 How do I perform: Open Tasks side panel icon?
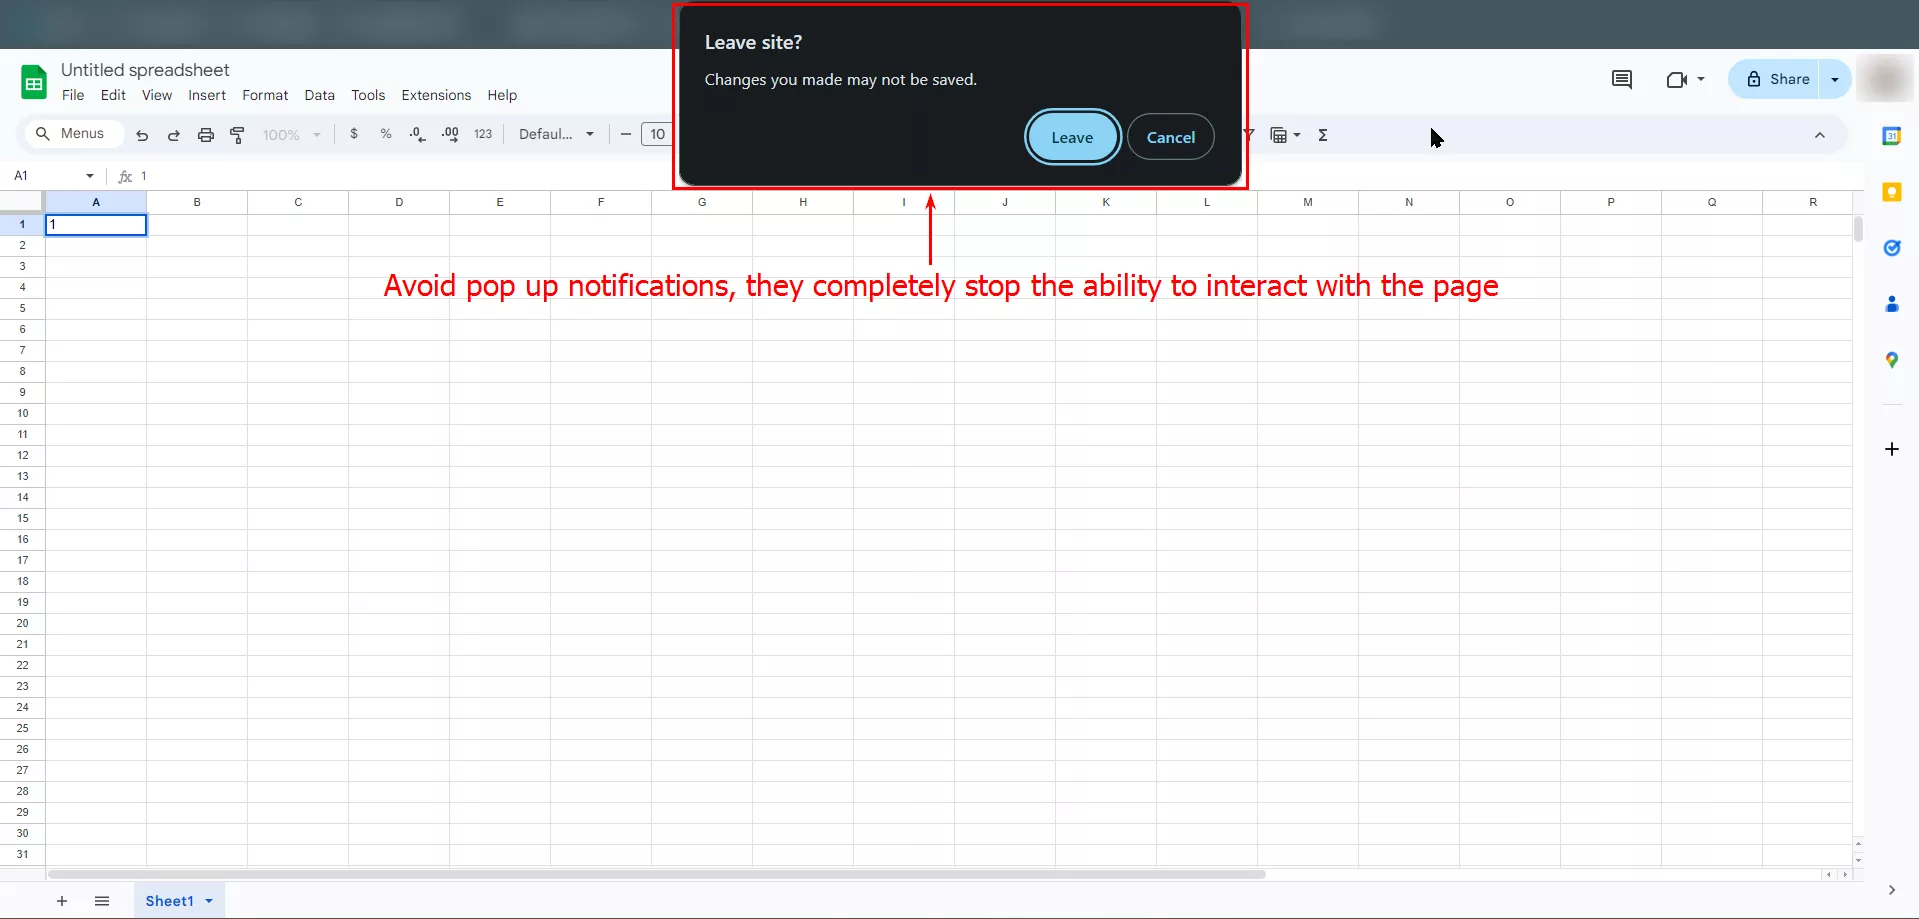coord(1891,248)
